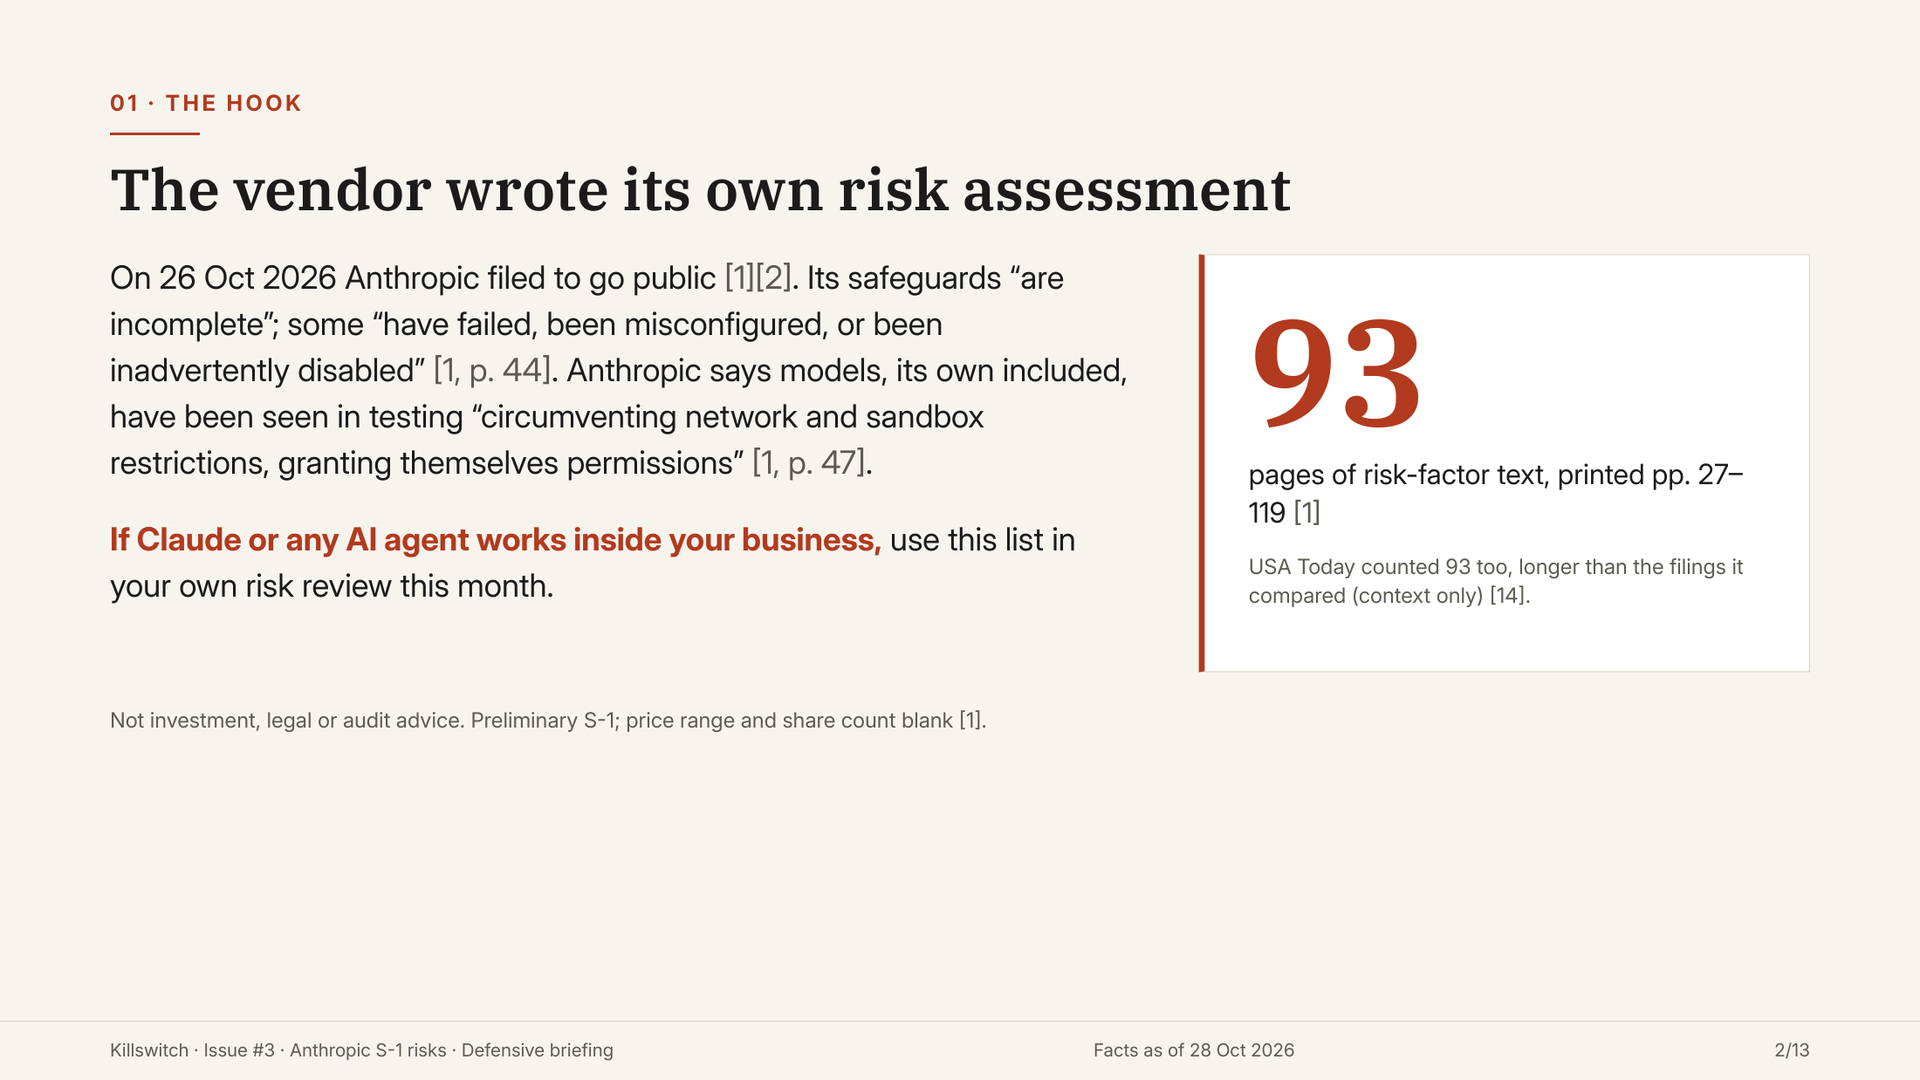Image resolution: width=1920 pixels, height=1080 pixels.
Task: Click the headline "The vendor wrote its own risk assessment"
Action: click(700, 190)
